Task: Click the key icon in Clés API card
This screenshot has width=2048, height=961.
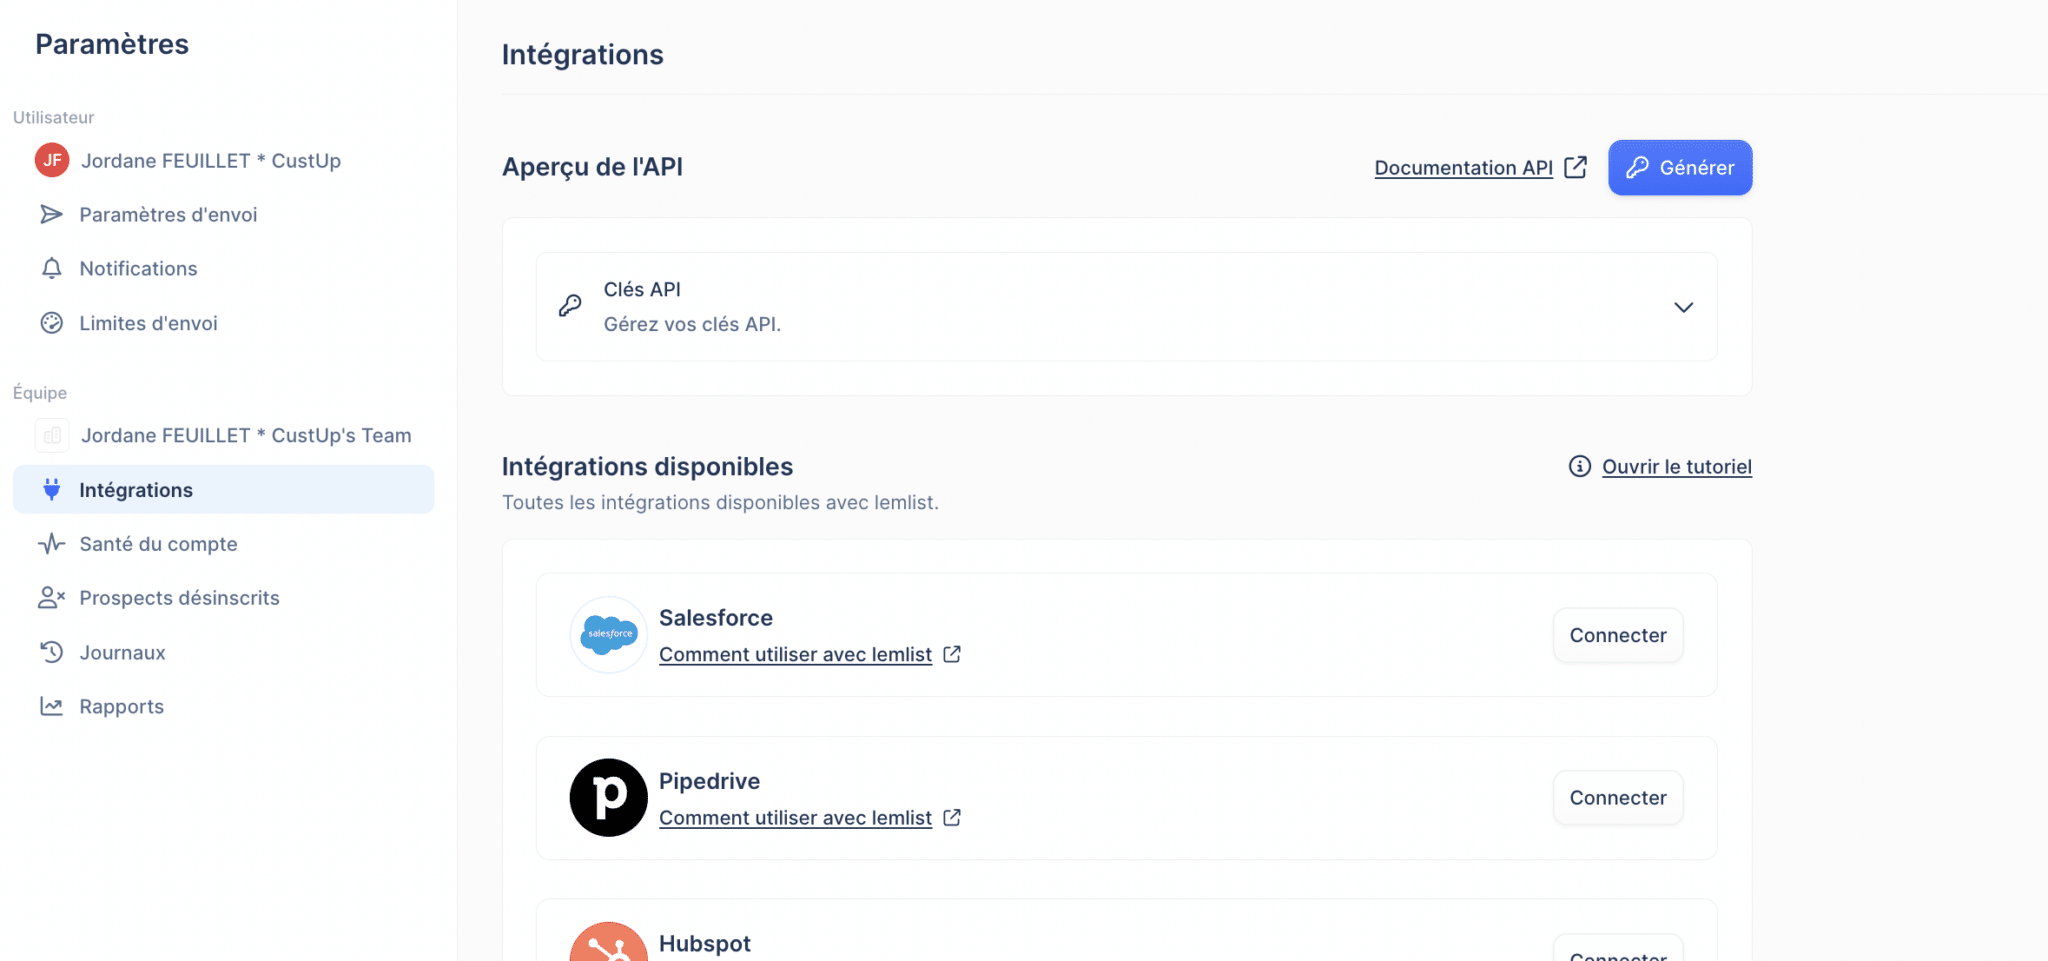Action: click(x=570, y=306)
